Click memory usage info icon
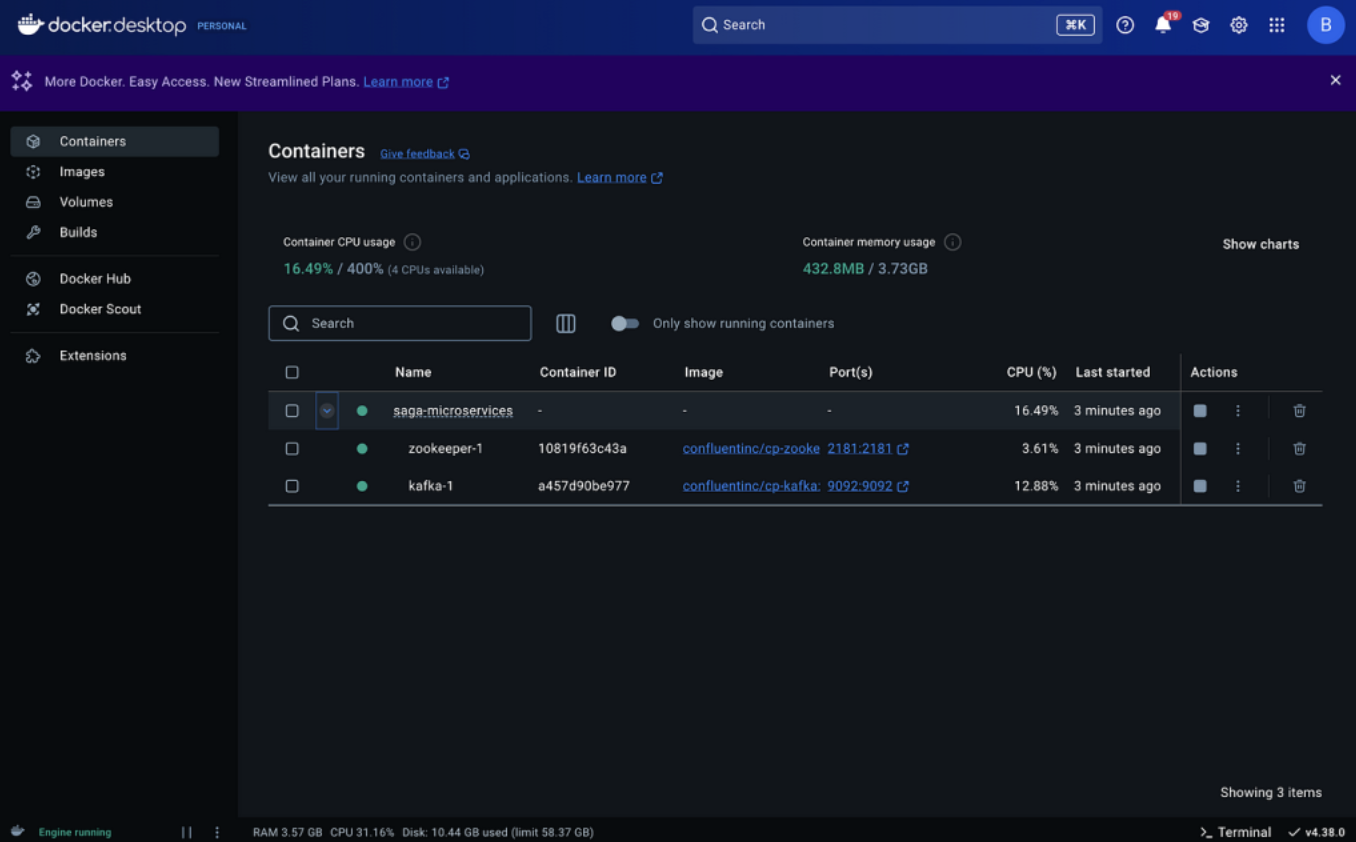The height and width of the screenshot is (842, 1356). (953, 242)
